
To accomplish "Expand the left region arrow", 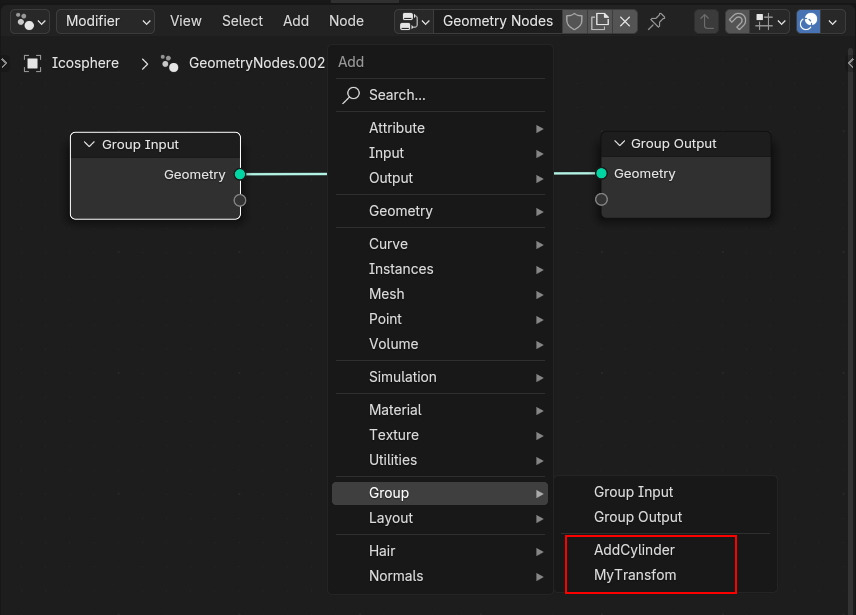I will point(4,63).
